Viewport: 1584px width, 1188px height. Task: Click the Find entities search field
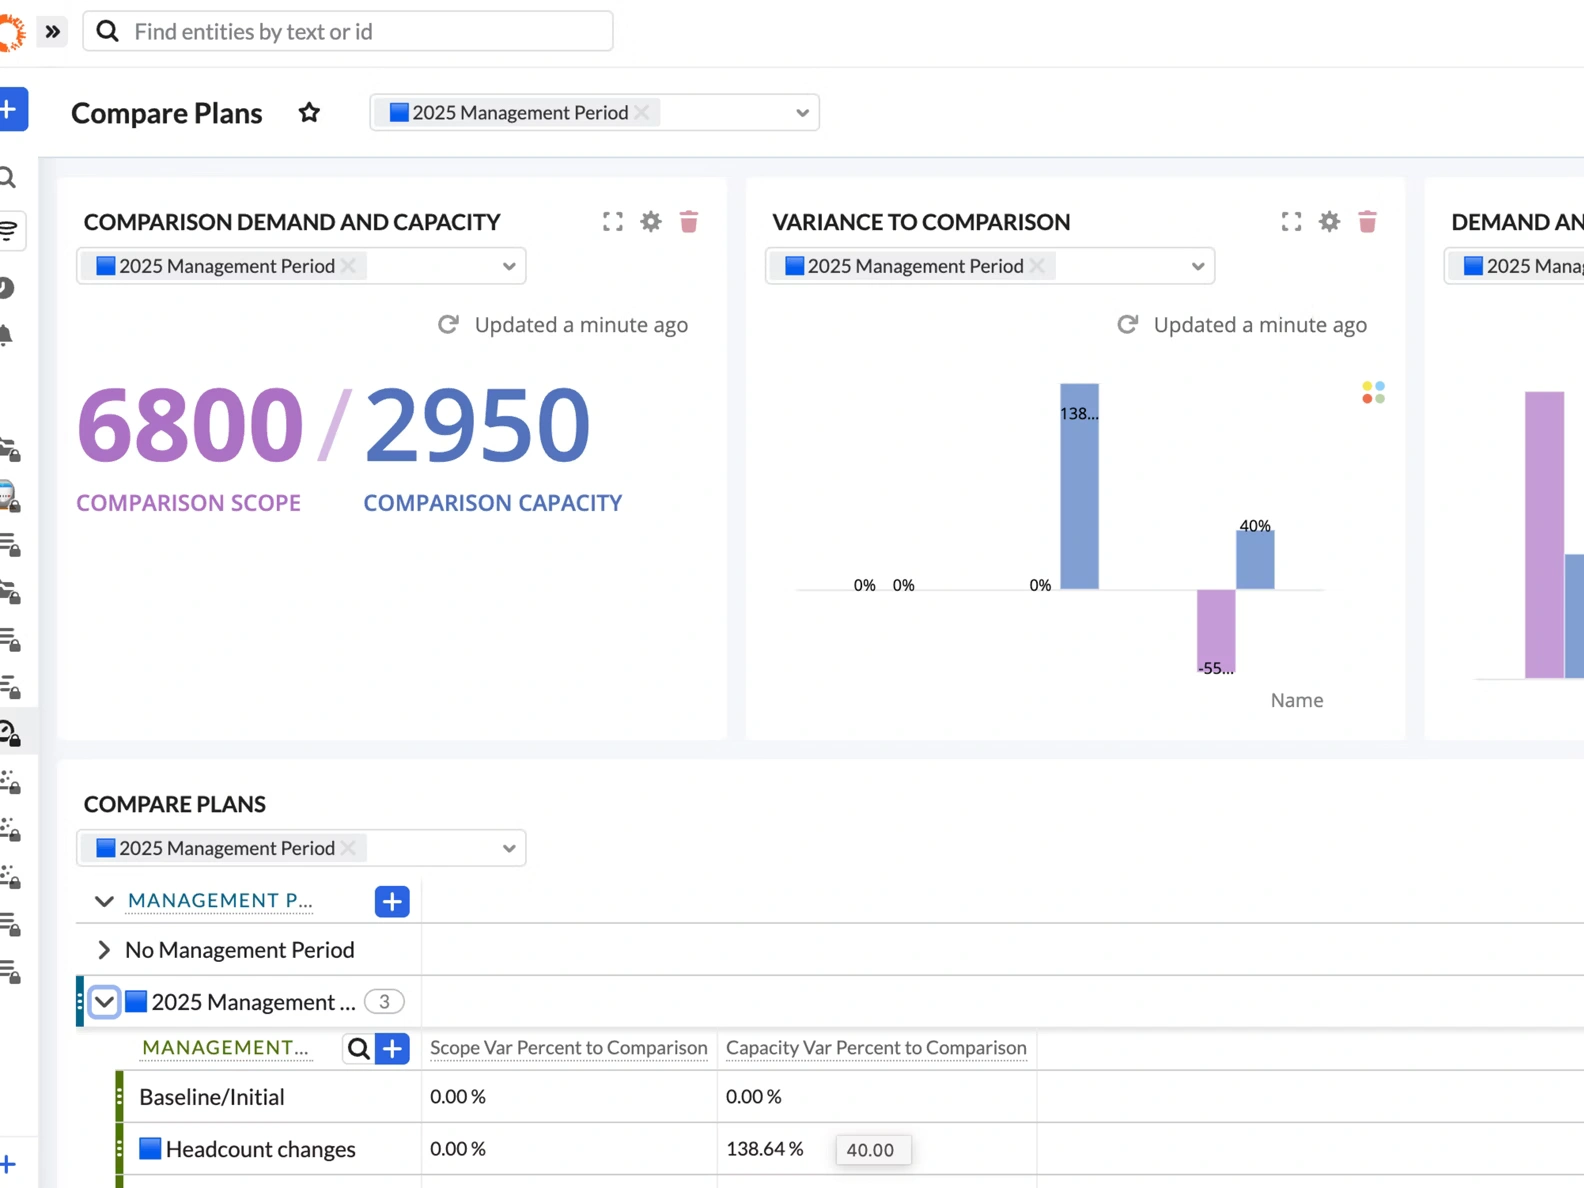point(348,32)
